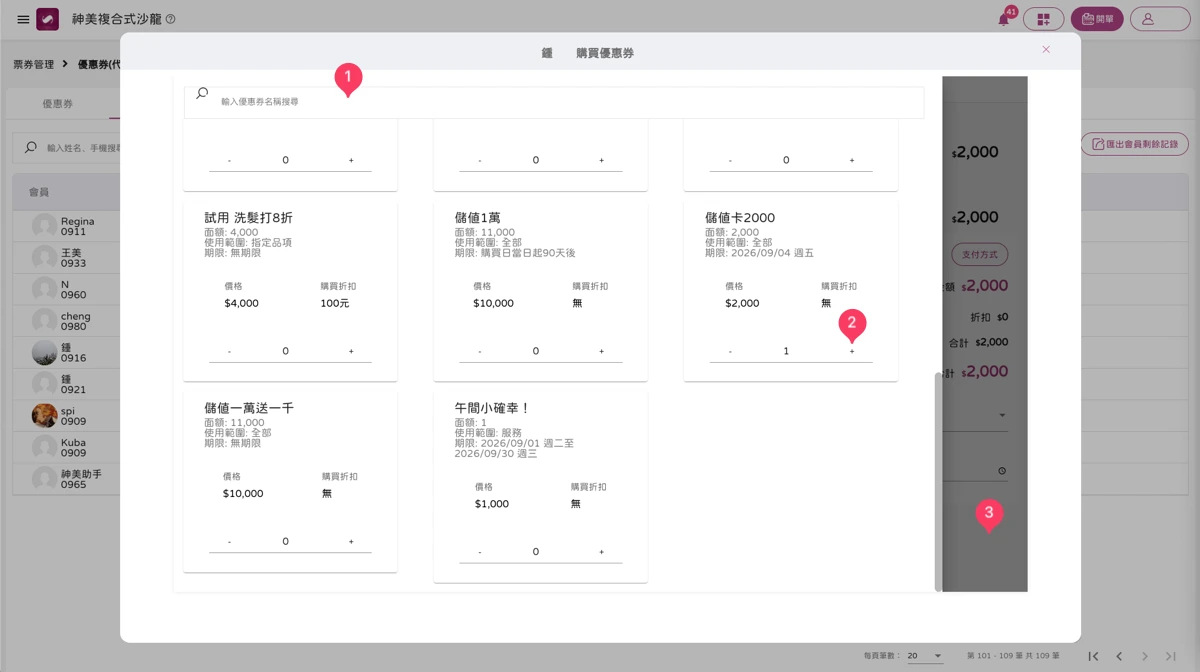Reduce 儲值卡2000 quantity by one

730,351
